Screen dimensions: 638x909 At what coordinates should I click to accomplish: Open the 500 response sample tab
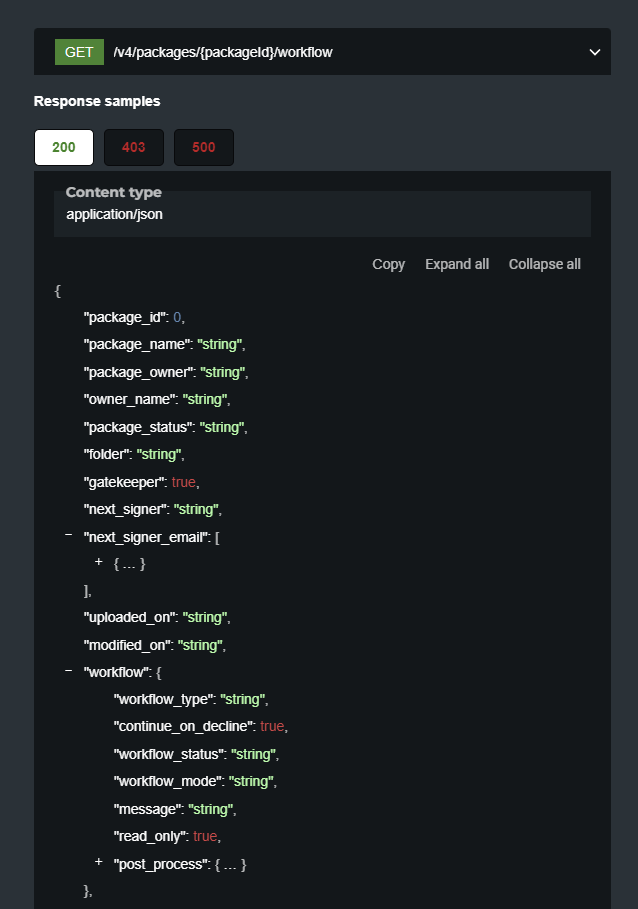click(203, 147)
